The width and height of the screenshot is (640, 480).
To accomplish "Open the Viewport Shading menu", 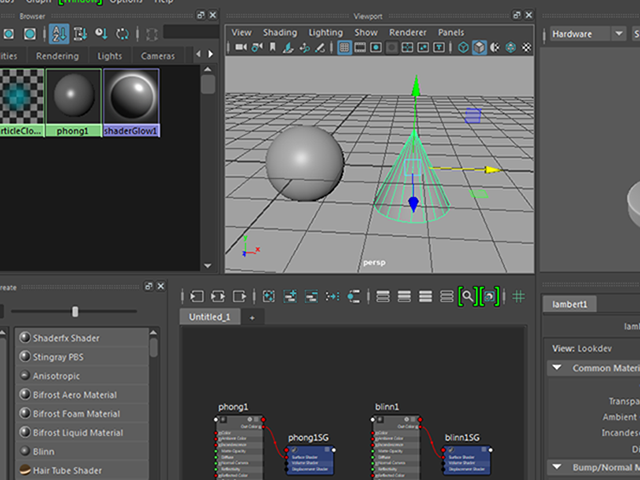I will 280,32.
